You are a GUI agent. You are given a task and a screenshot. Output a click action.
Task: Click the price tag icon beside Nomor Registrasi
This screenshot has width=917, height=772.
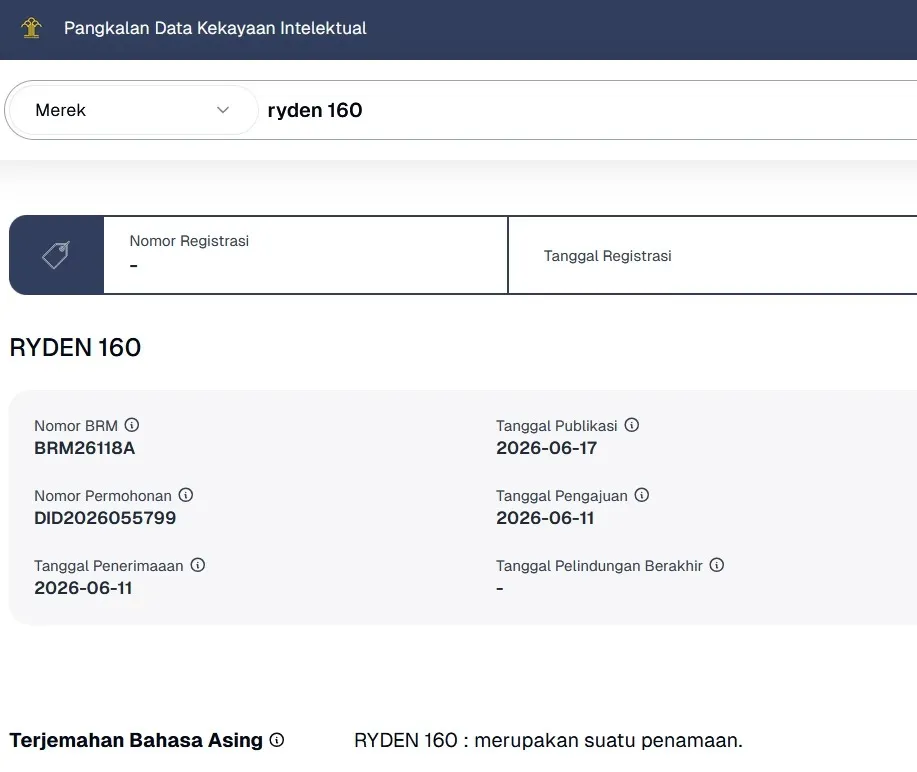click(56, 255)
